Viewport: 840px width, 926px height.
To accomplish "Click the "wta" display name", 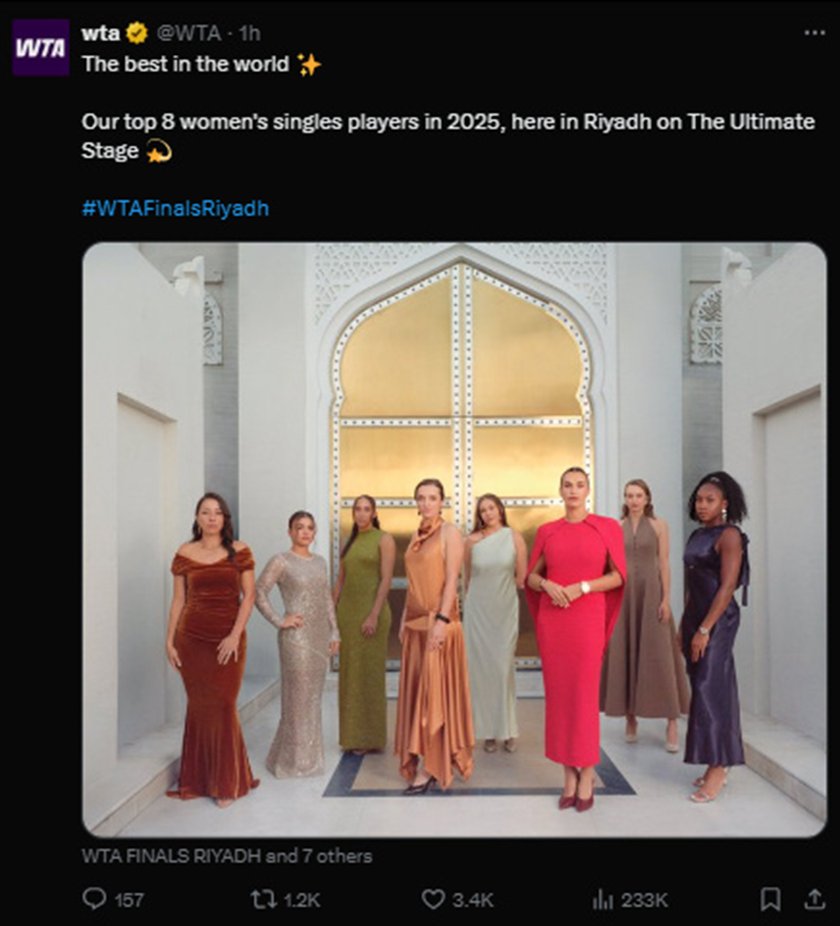I will 100,33.
